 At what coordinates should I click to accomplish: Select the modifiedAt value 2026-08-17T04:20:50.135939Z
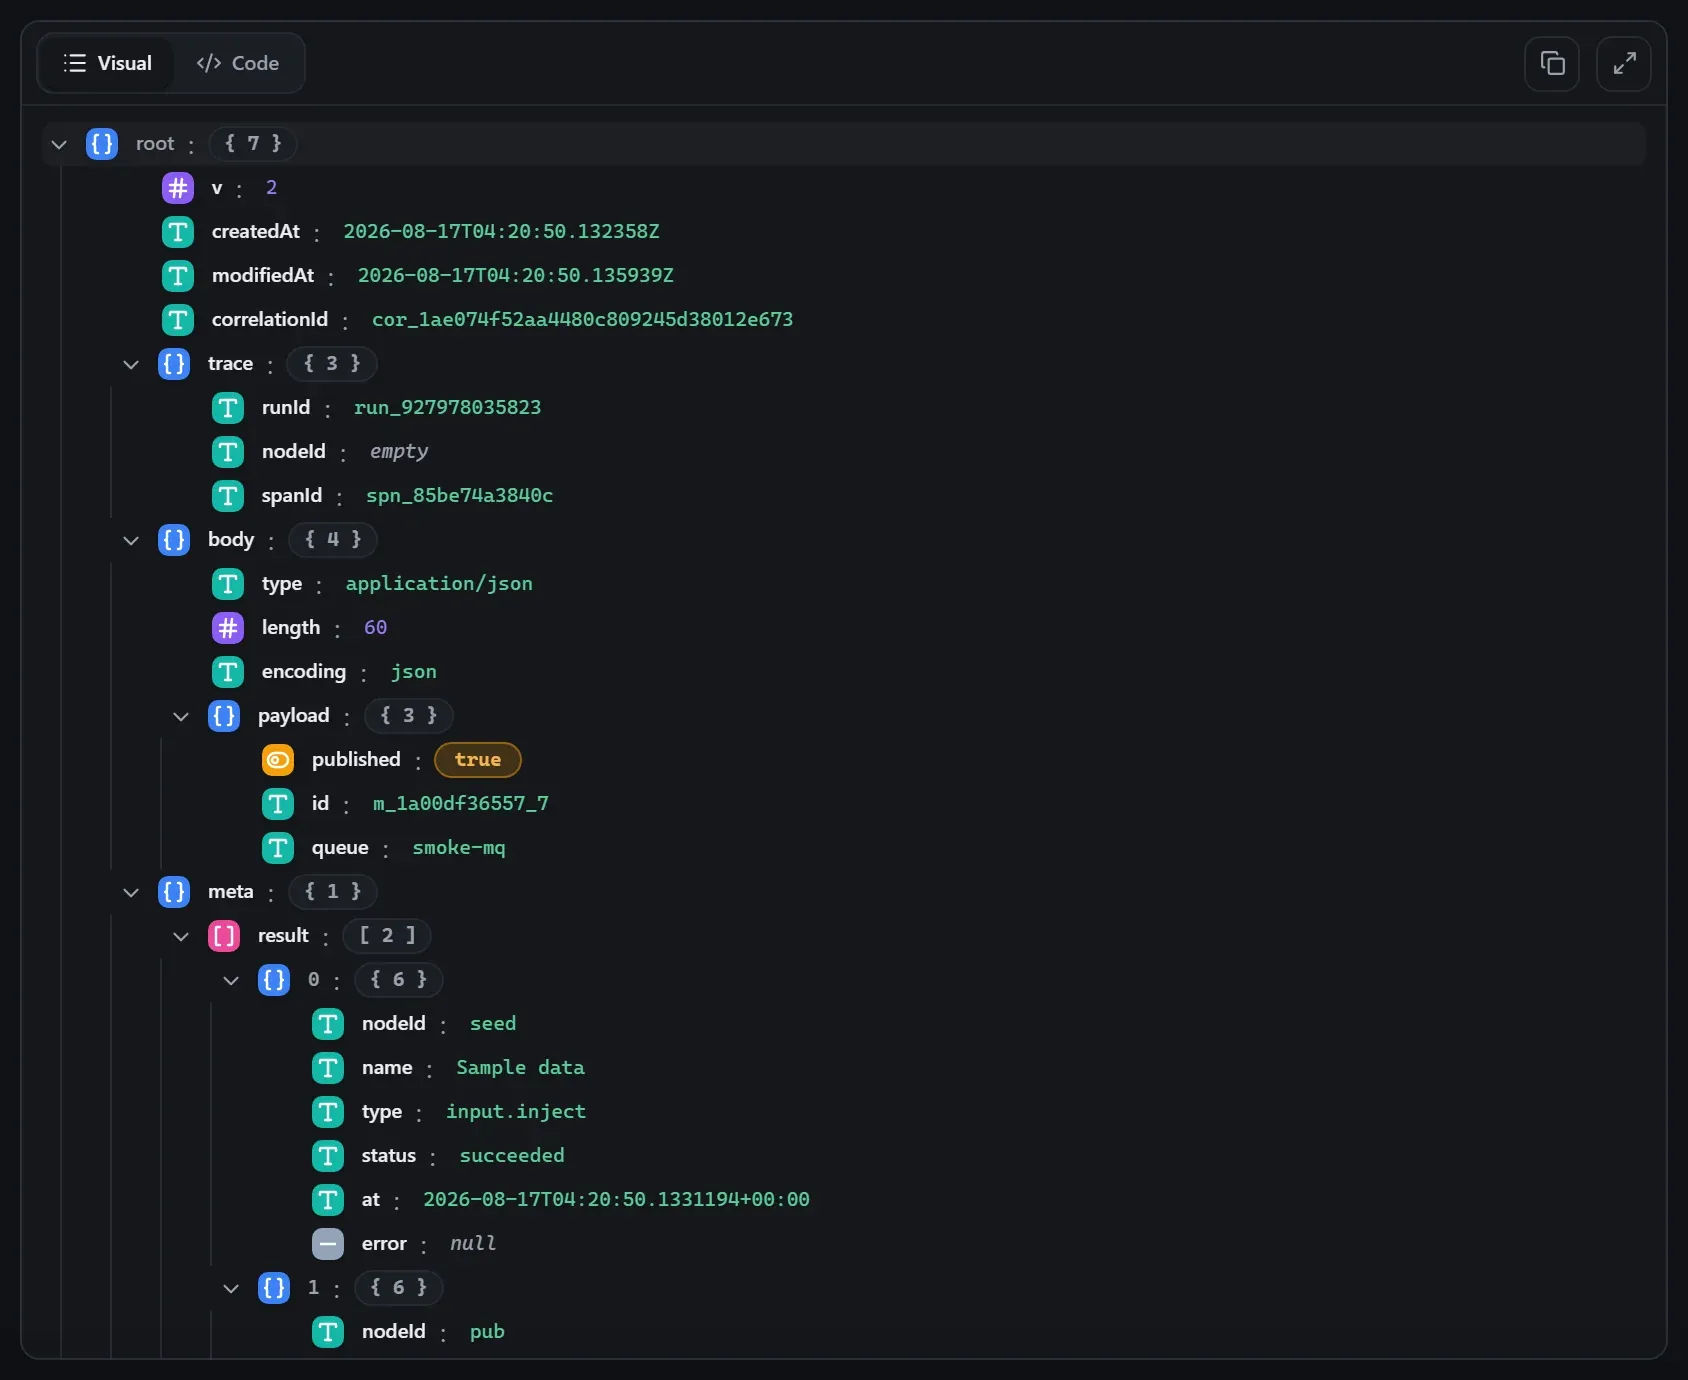pos(516,276)
